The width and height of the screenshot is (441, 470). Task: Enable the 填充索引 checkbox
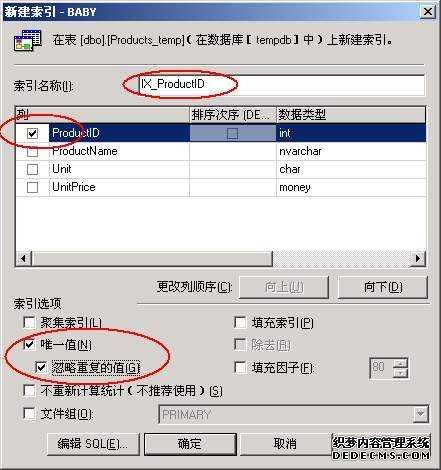[240, 322]
